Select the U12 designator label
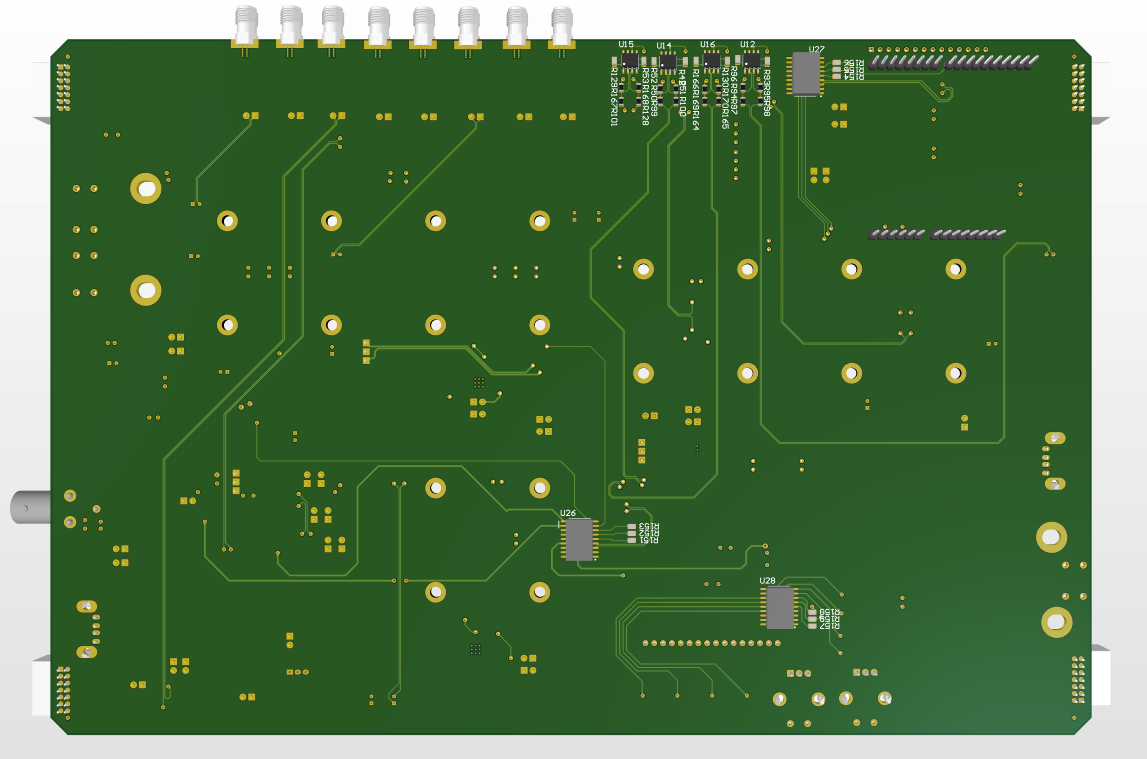 pos(748,45)
